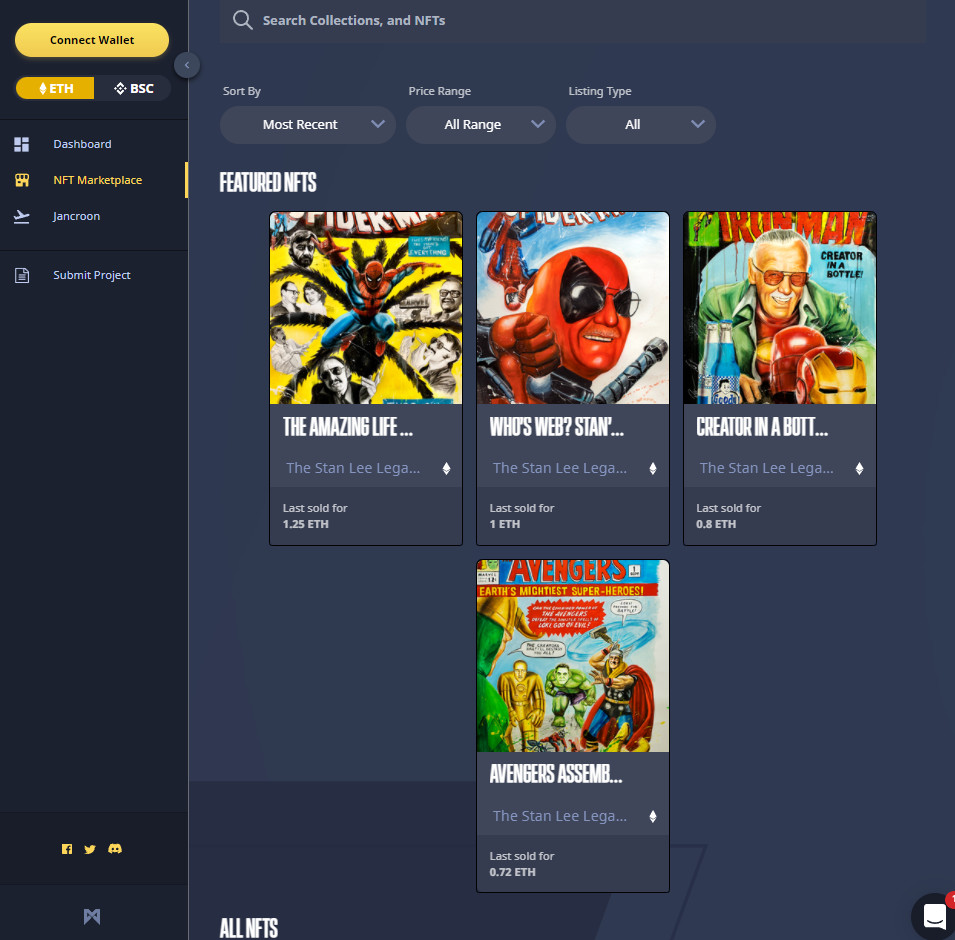Screen dimensions: 955x940
Task: Open the Sort By Most Recent dropdown
Action: [x=308, y=125]
